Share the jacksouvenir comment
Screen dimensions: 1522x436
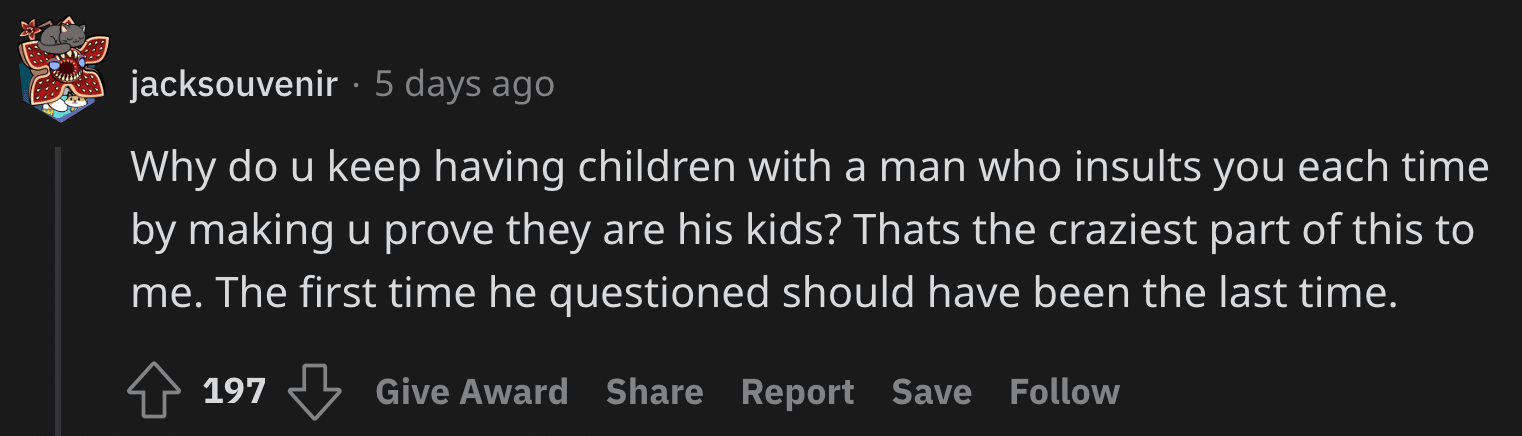point(654,392)
